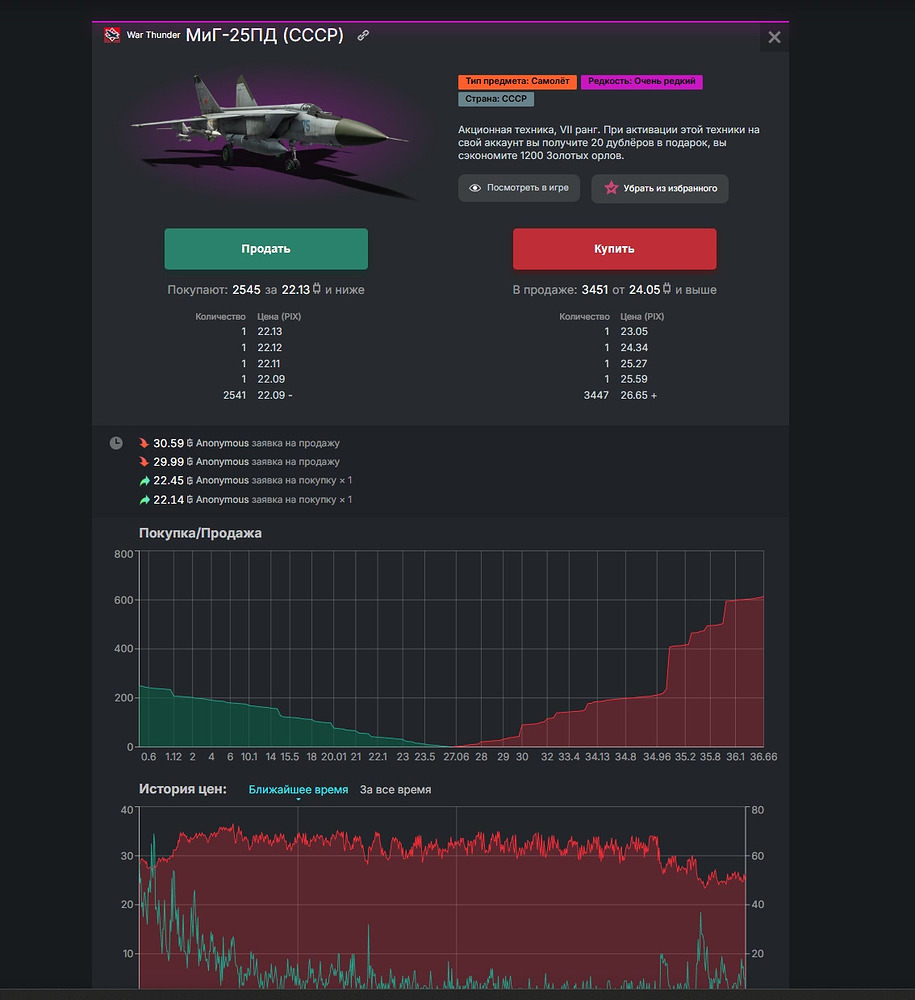Click red sell arrow next to 30.59

[144, 443]
